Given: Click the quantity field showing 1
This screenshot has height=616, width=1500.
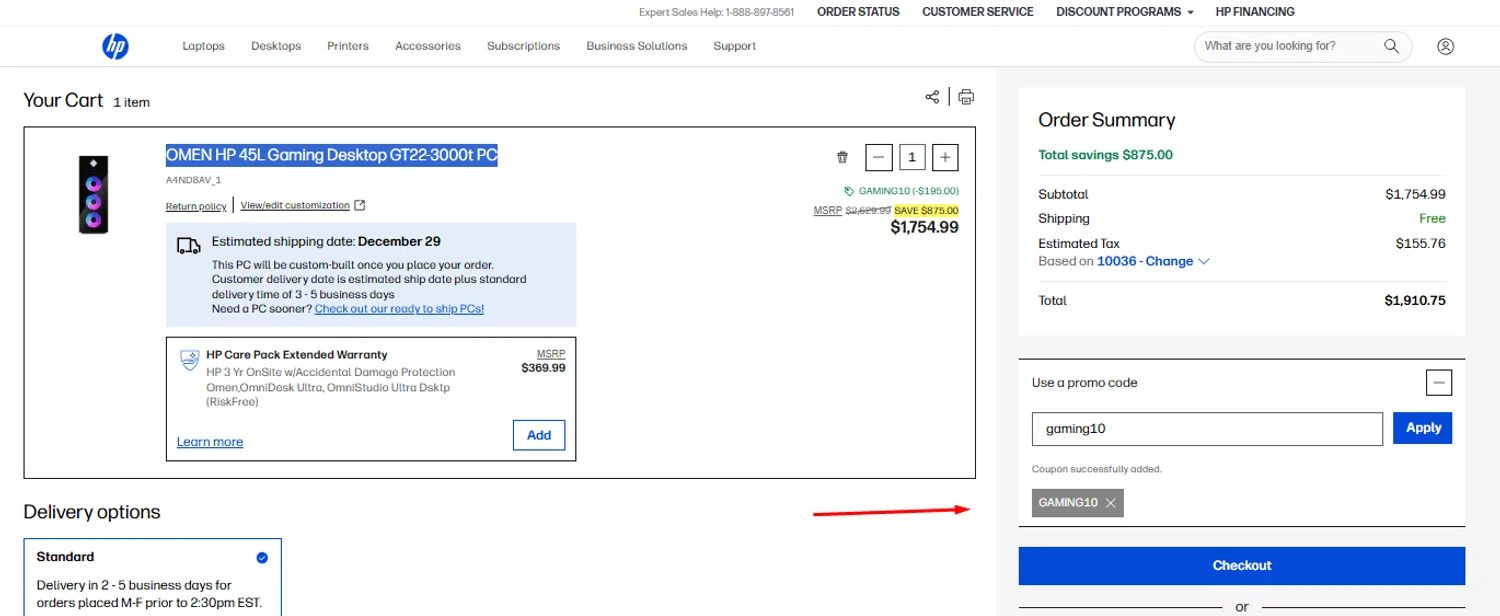Looking at the screenshot, I should click(x=912, y=157).
